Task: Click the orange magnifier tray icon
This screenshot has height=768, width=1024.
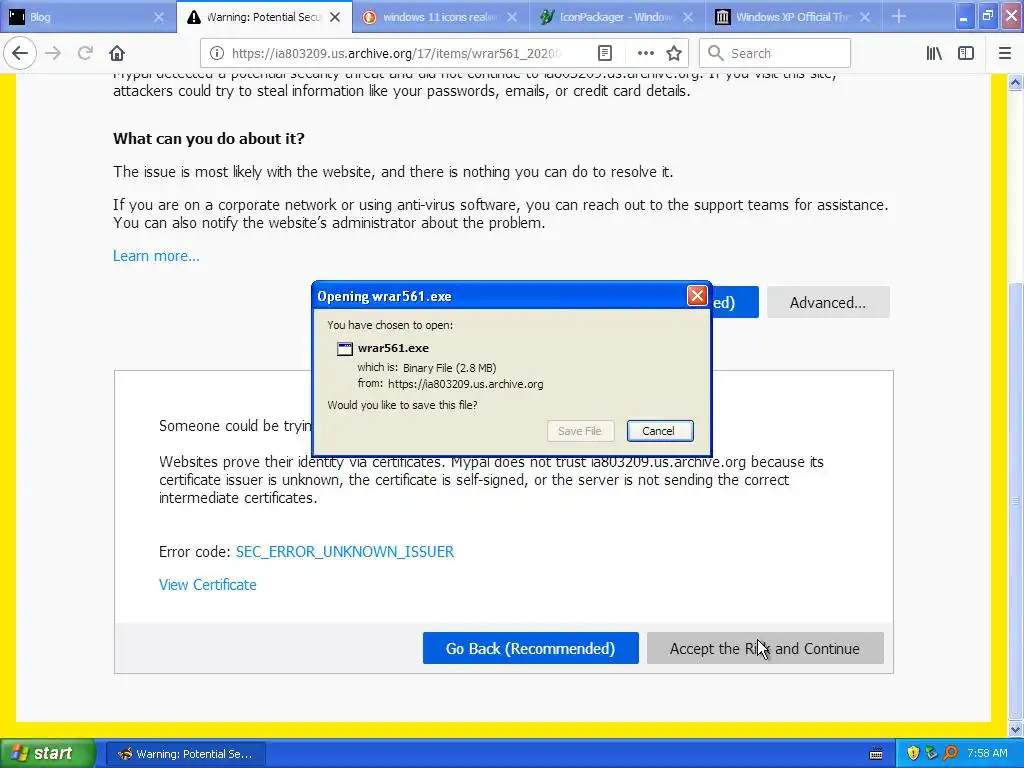Action: (950, 754)
